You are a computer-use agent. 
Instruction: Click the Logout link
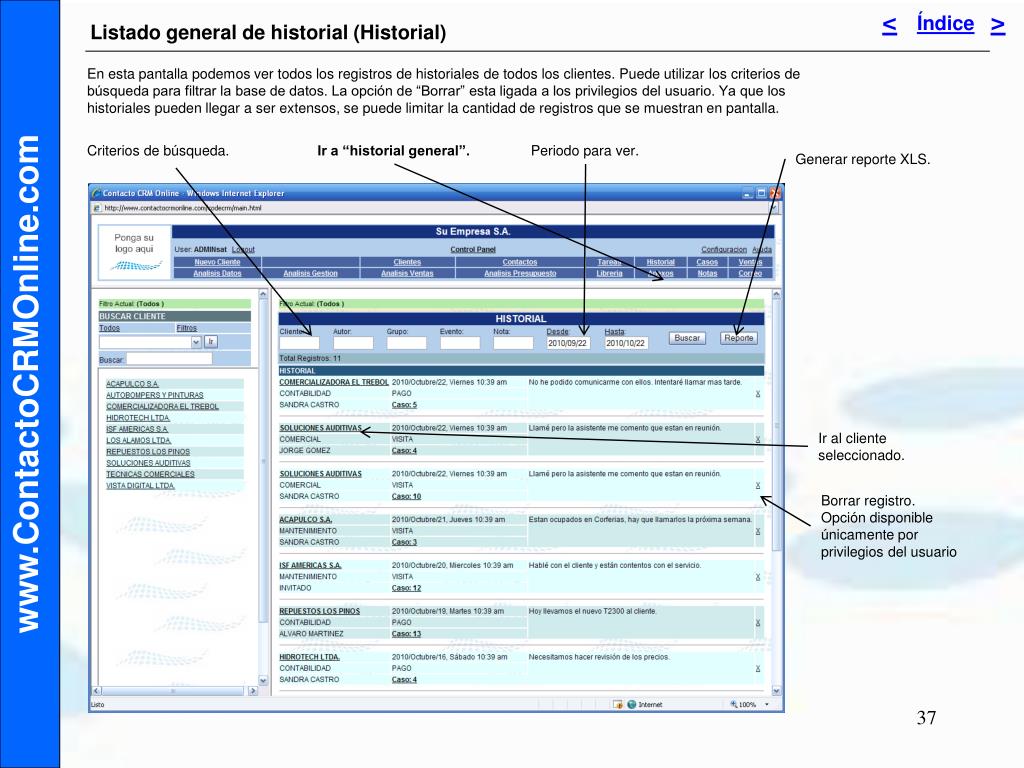pyautogui.click(x=243, y=249)
